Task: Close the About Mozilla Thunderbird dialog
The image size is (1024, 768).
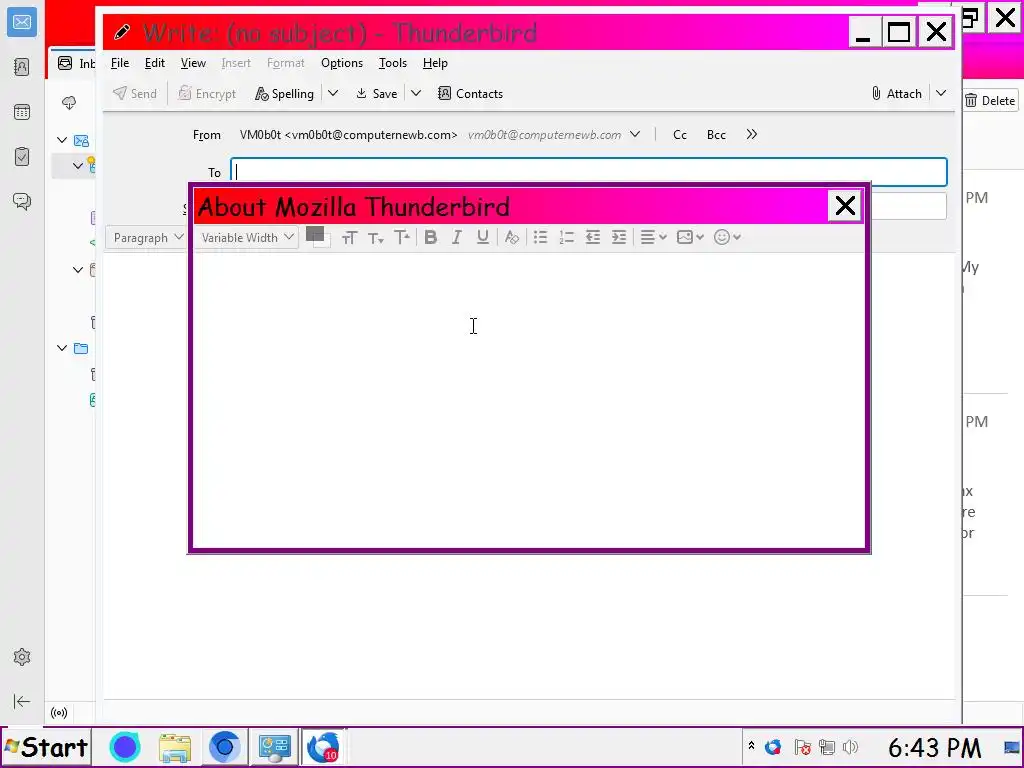Action: [845, 206]
